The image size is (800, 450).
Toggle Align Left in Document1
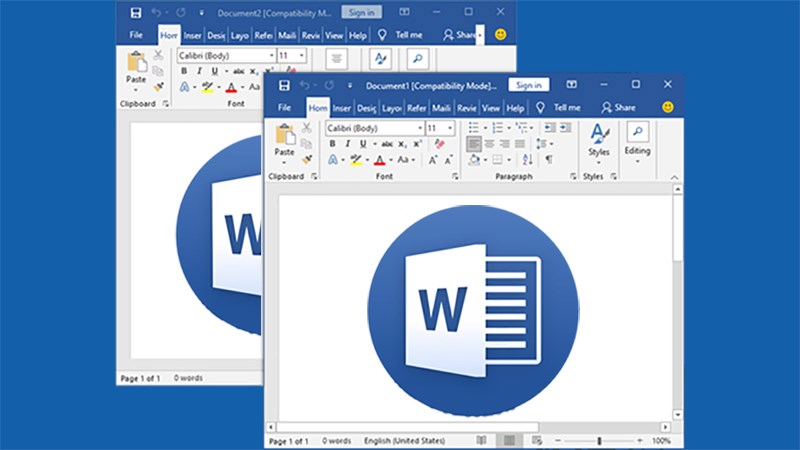coord(473,144)
